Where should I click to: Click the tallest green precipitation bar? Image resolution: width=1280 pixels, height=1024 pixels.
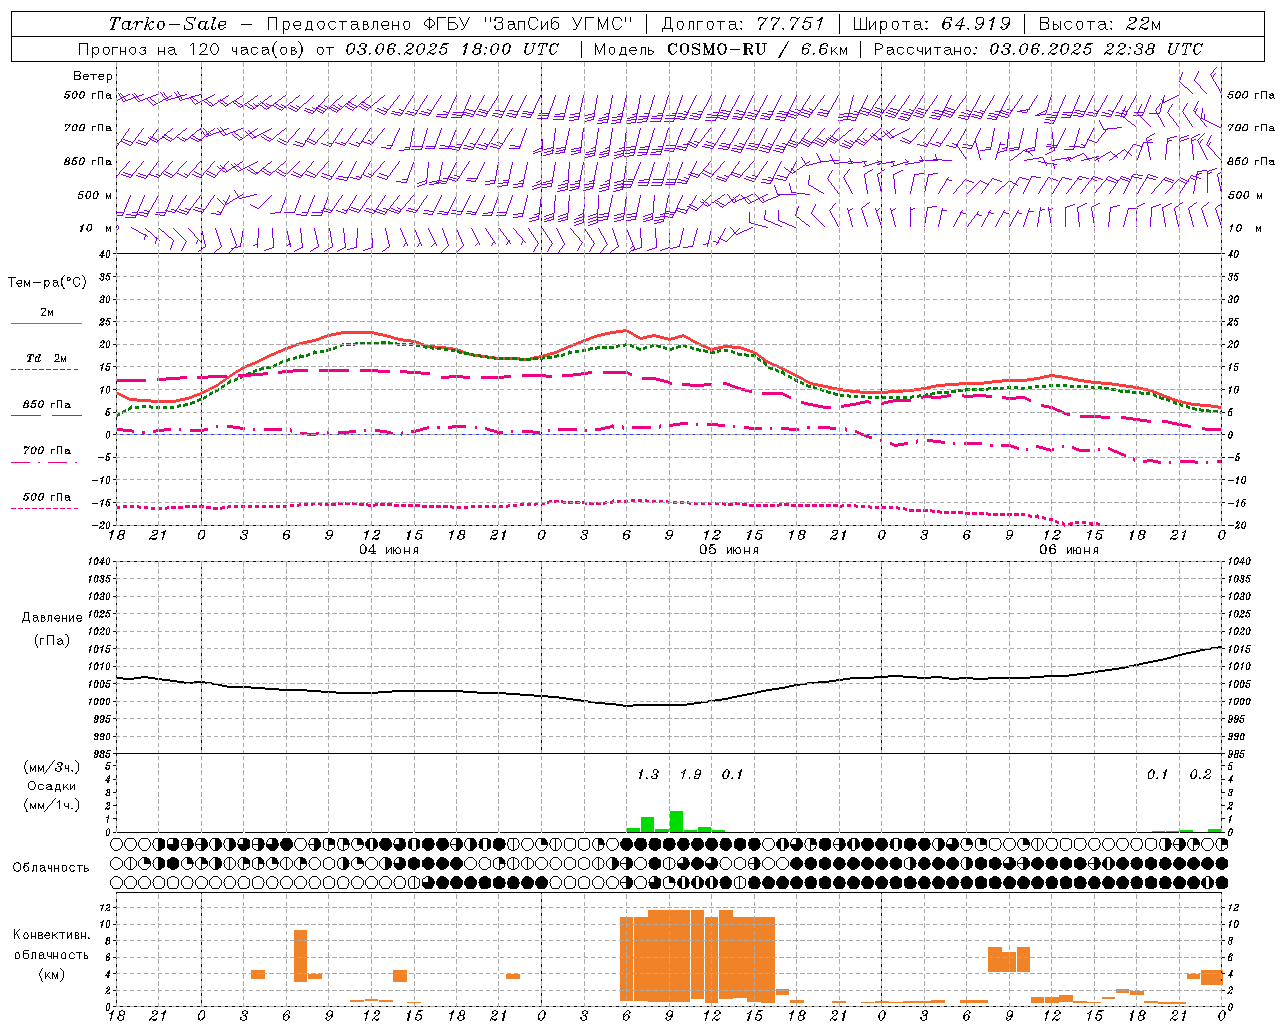(676, 821)
